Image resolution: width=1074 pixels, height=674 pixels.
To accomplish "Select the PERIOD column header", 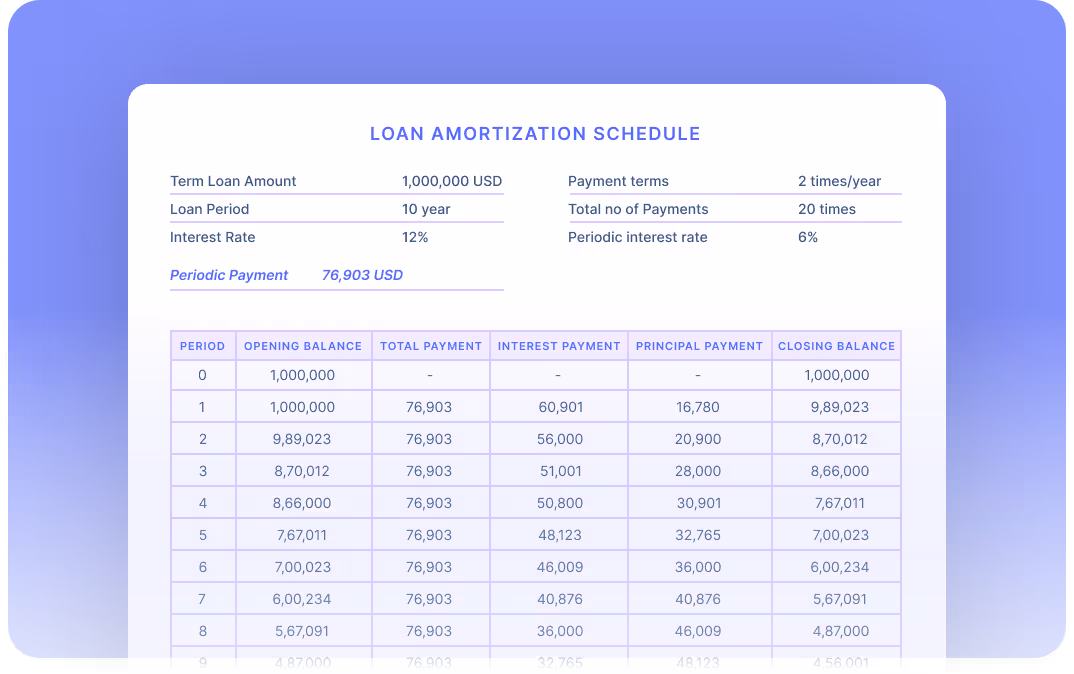I will pyautogui.click(x=203, y=346).
